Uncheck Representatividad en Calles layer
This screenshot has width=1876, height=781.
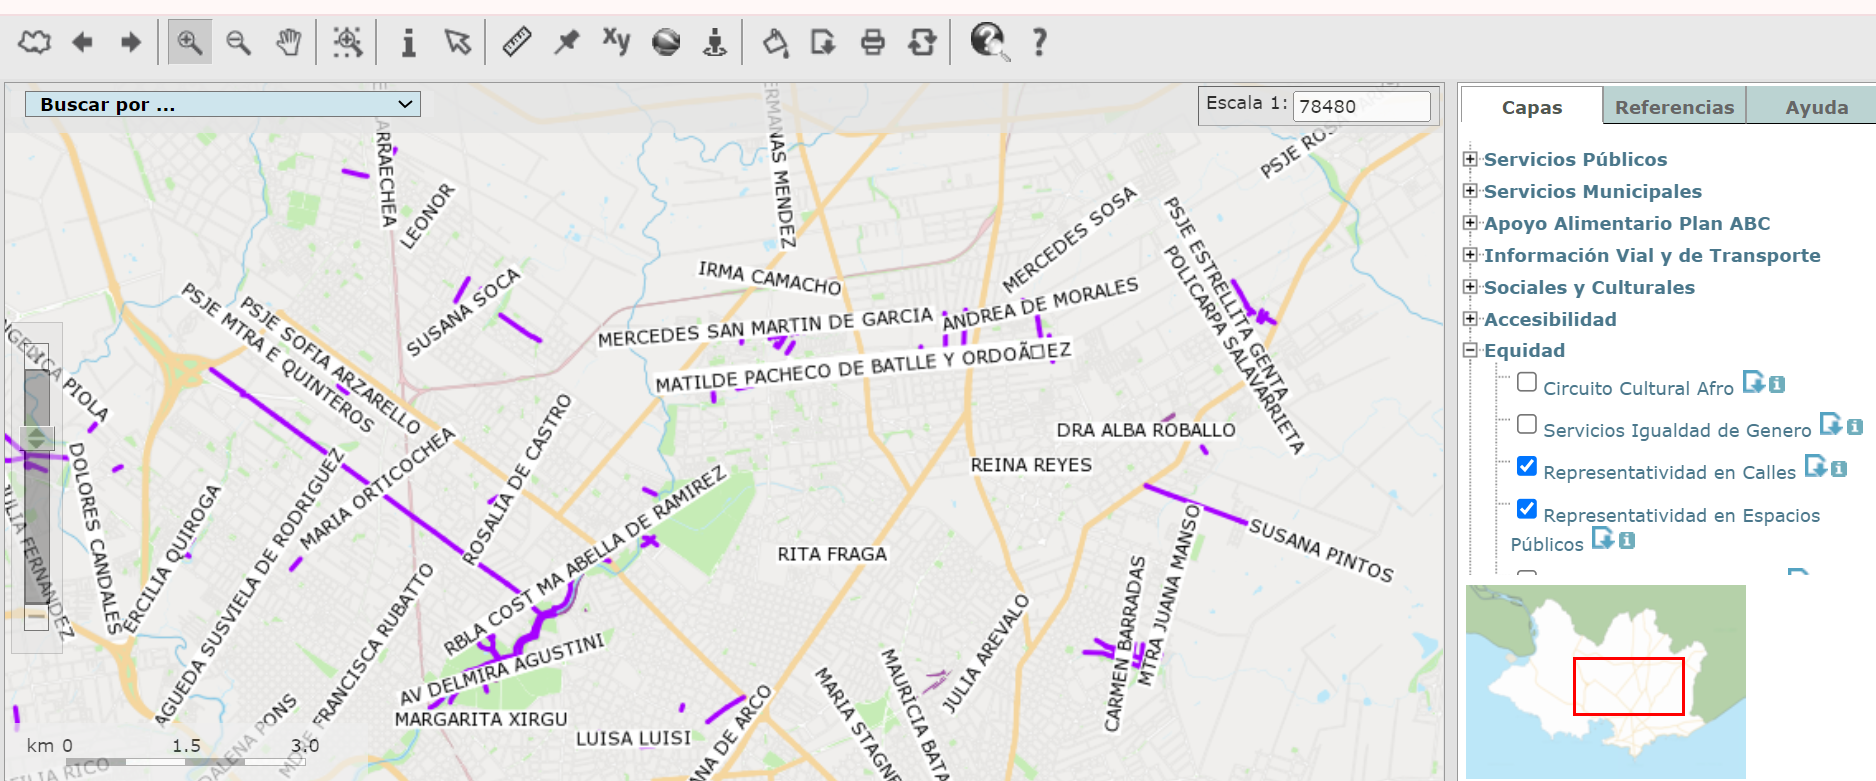[1527, 466]
